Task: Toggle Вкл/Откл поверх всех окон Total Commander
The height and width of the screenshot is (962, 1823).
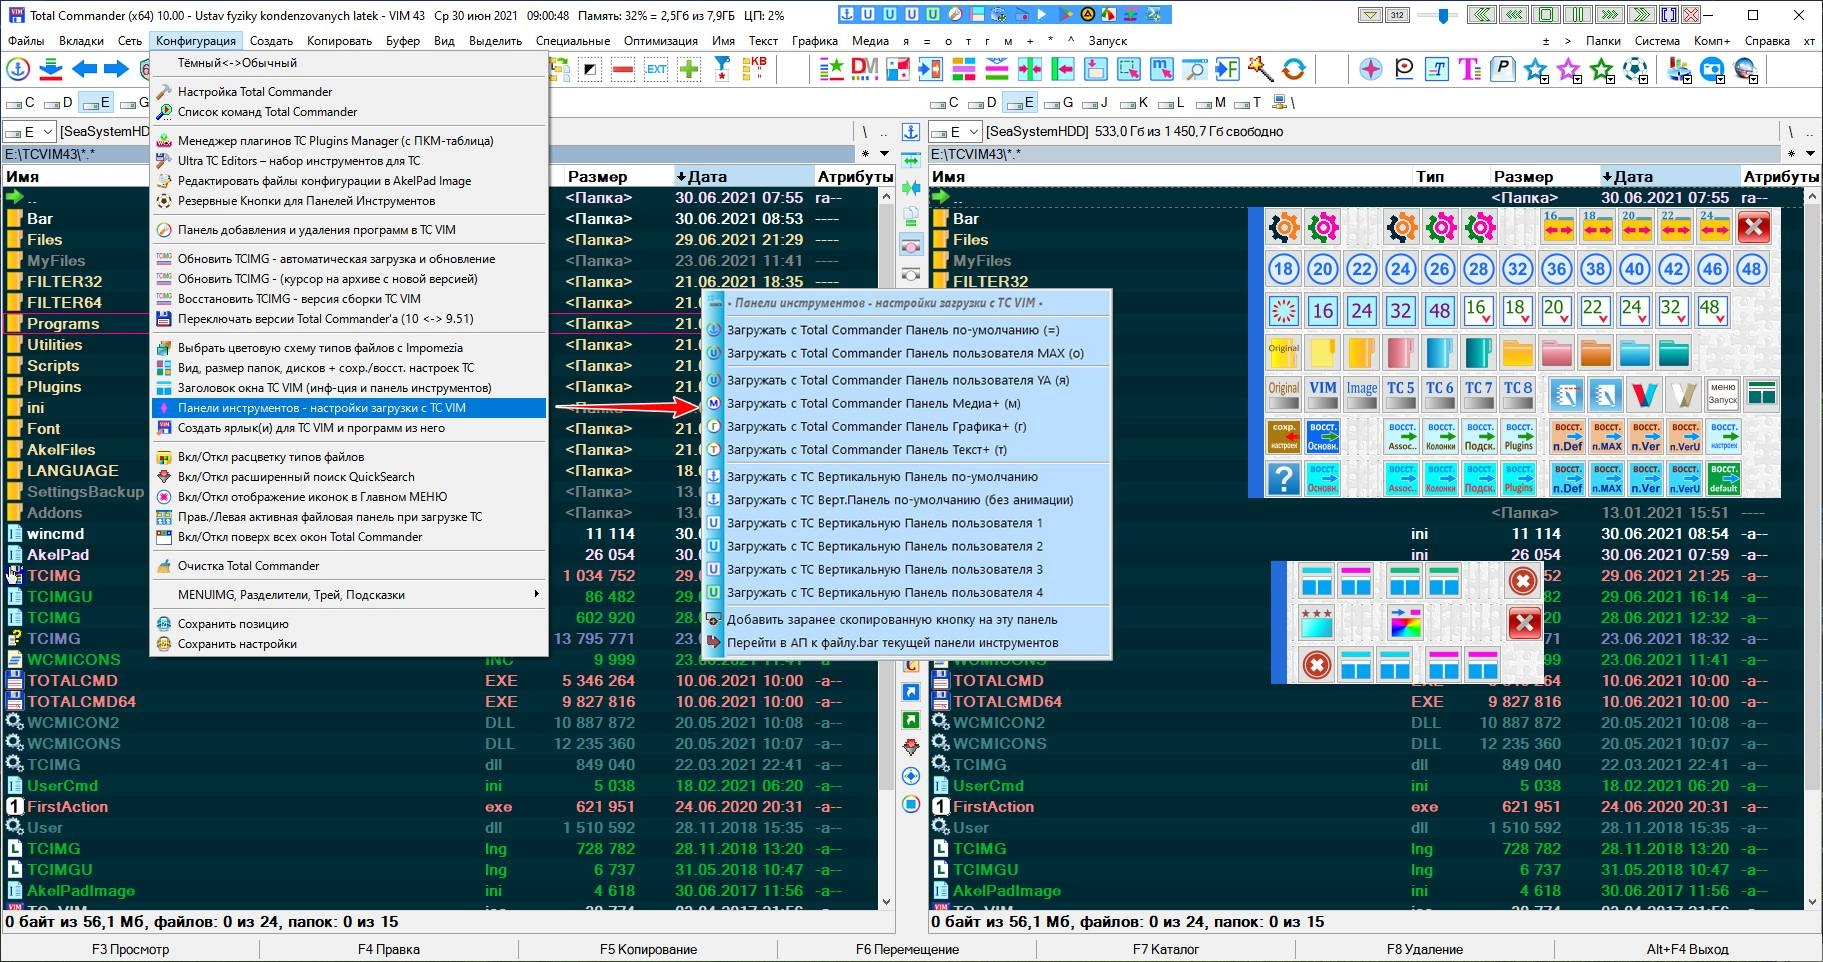Action: [x=348, y=537]
